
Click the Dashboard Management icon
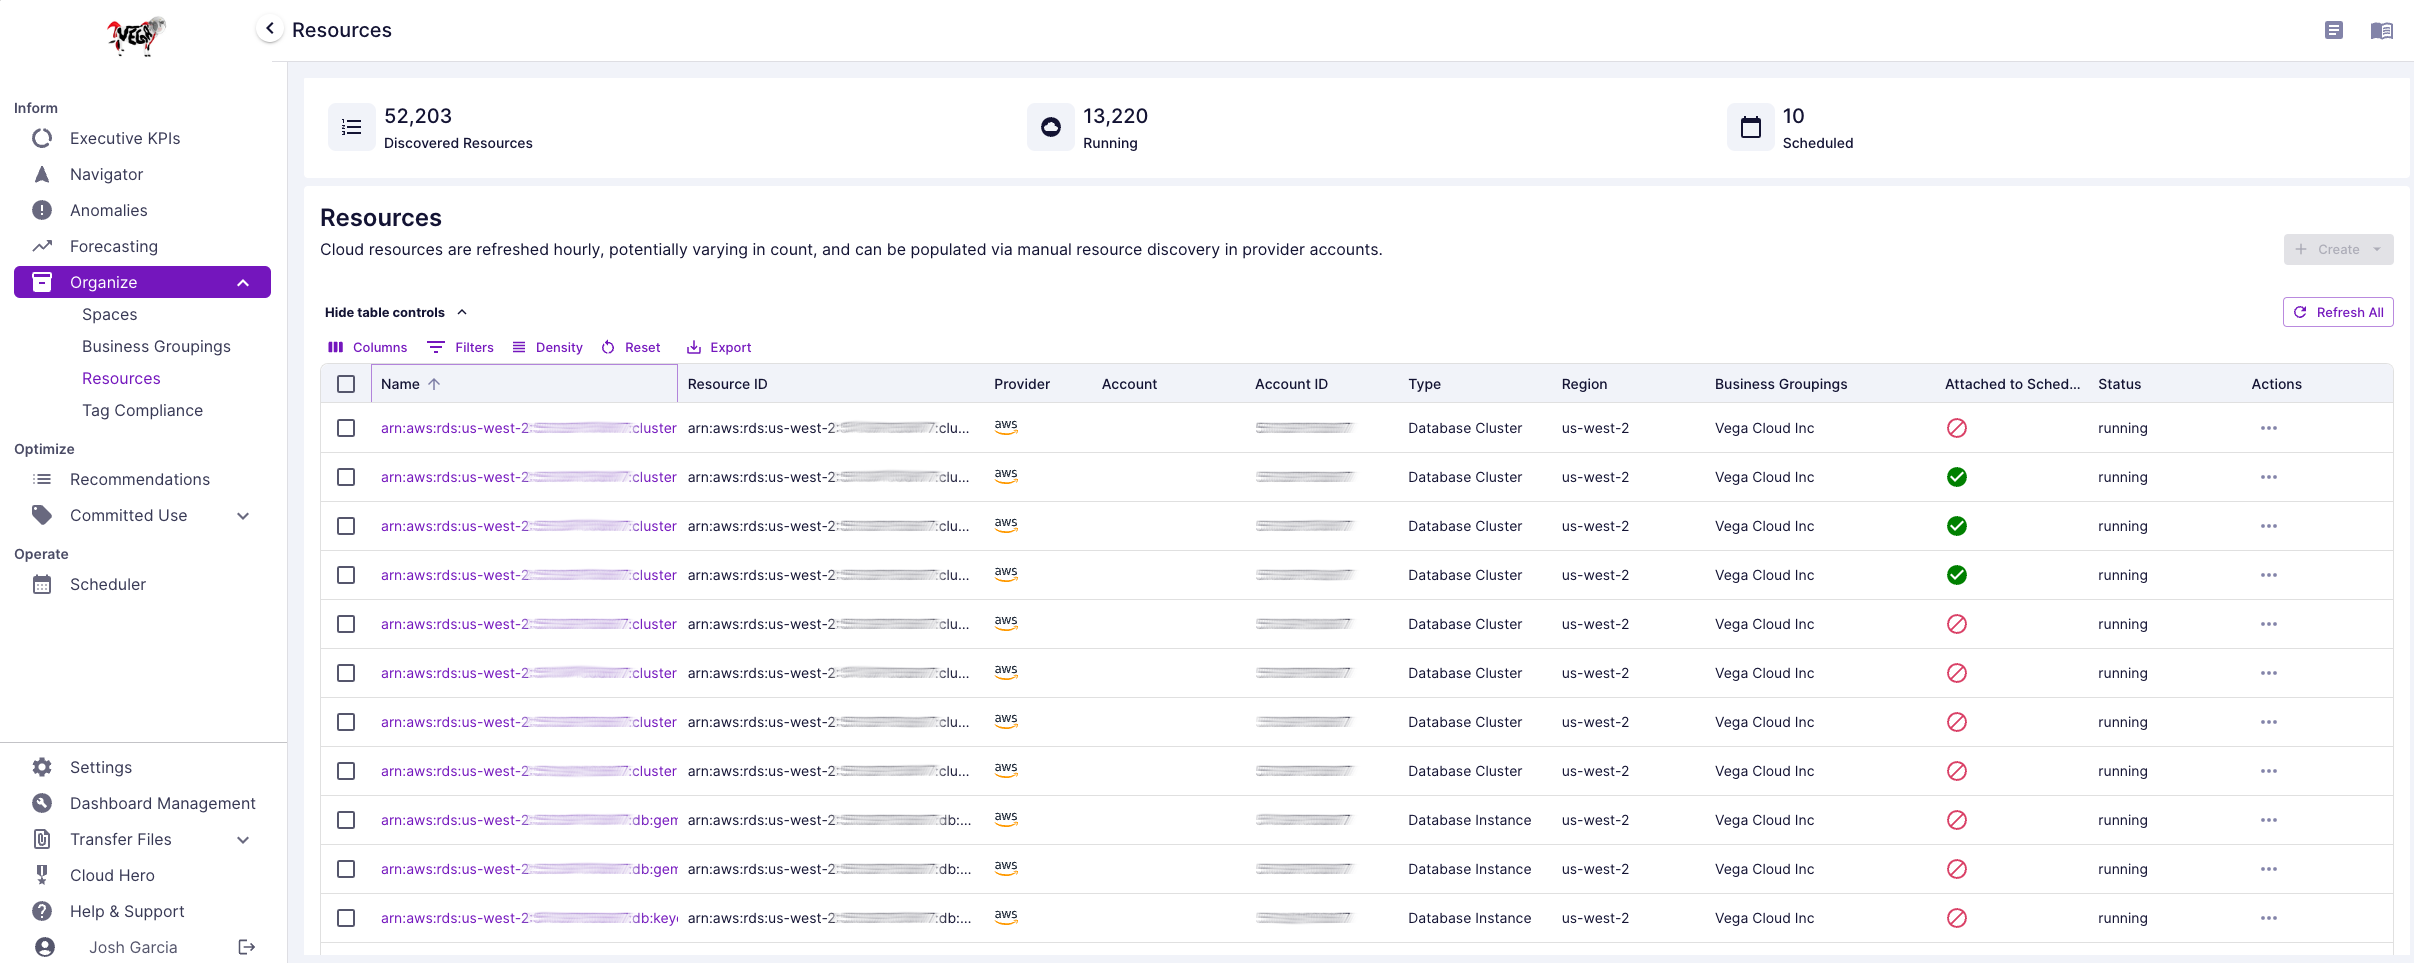coord(42,803)
